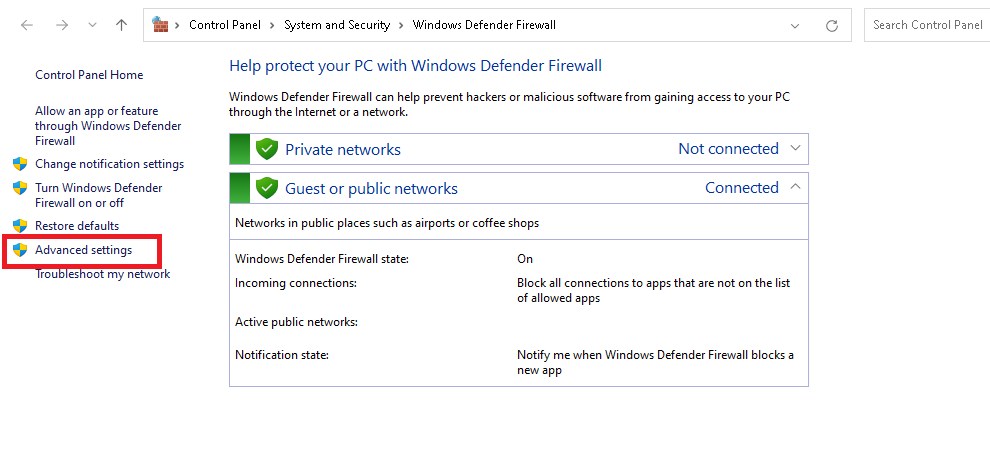Turn Windows Defender Firewall on or off
The width and height of the screenshot is (990, 459).
tap(98, 196)
